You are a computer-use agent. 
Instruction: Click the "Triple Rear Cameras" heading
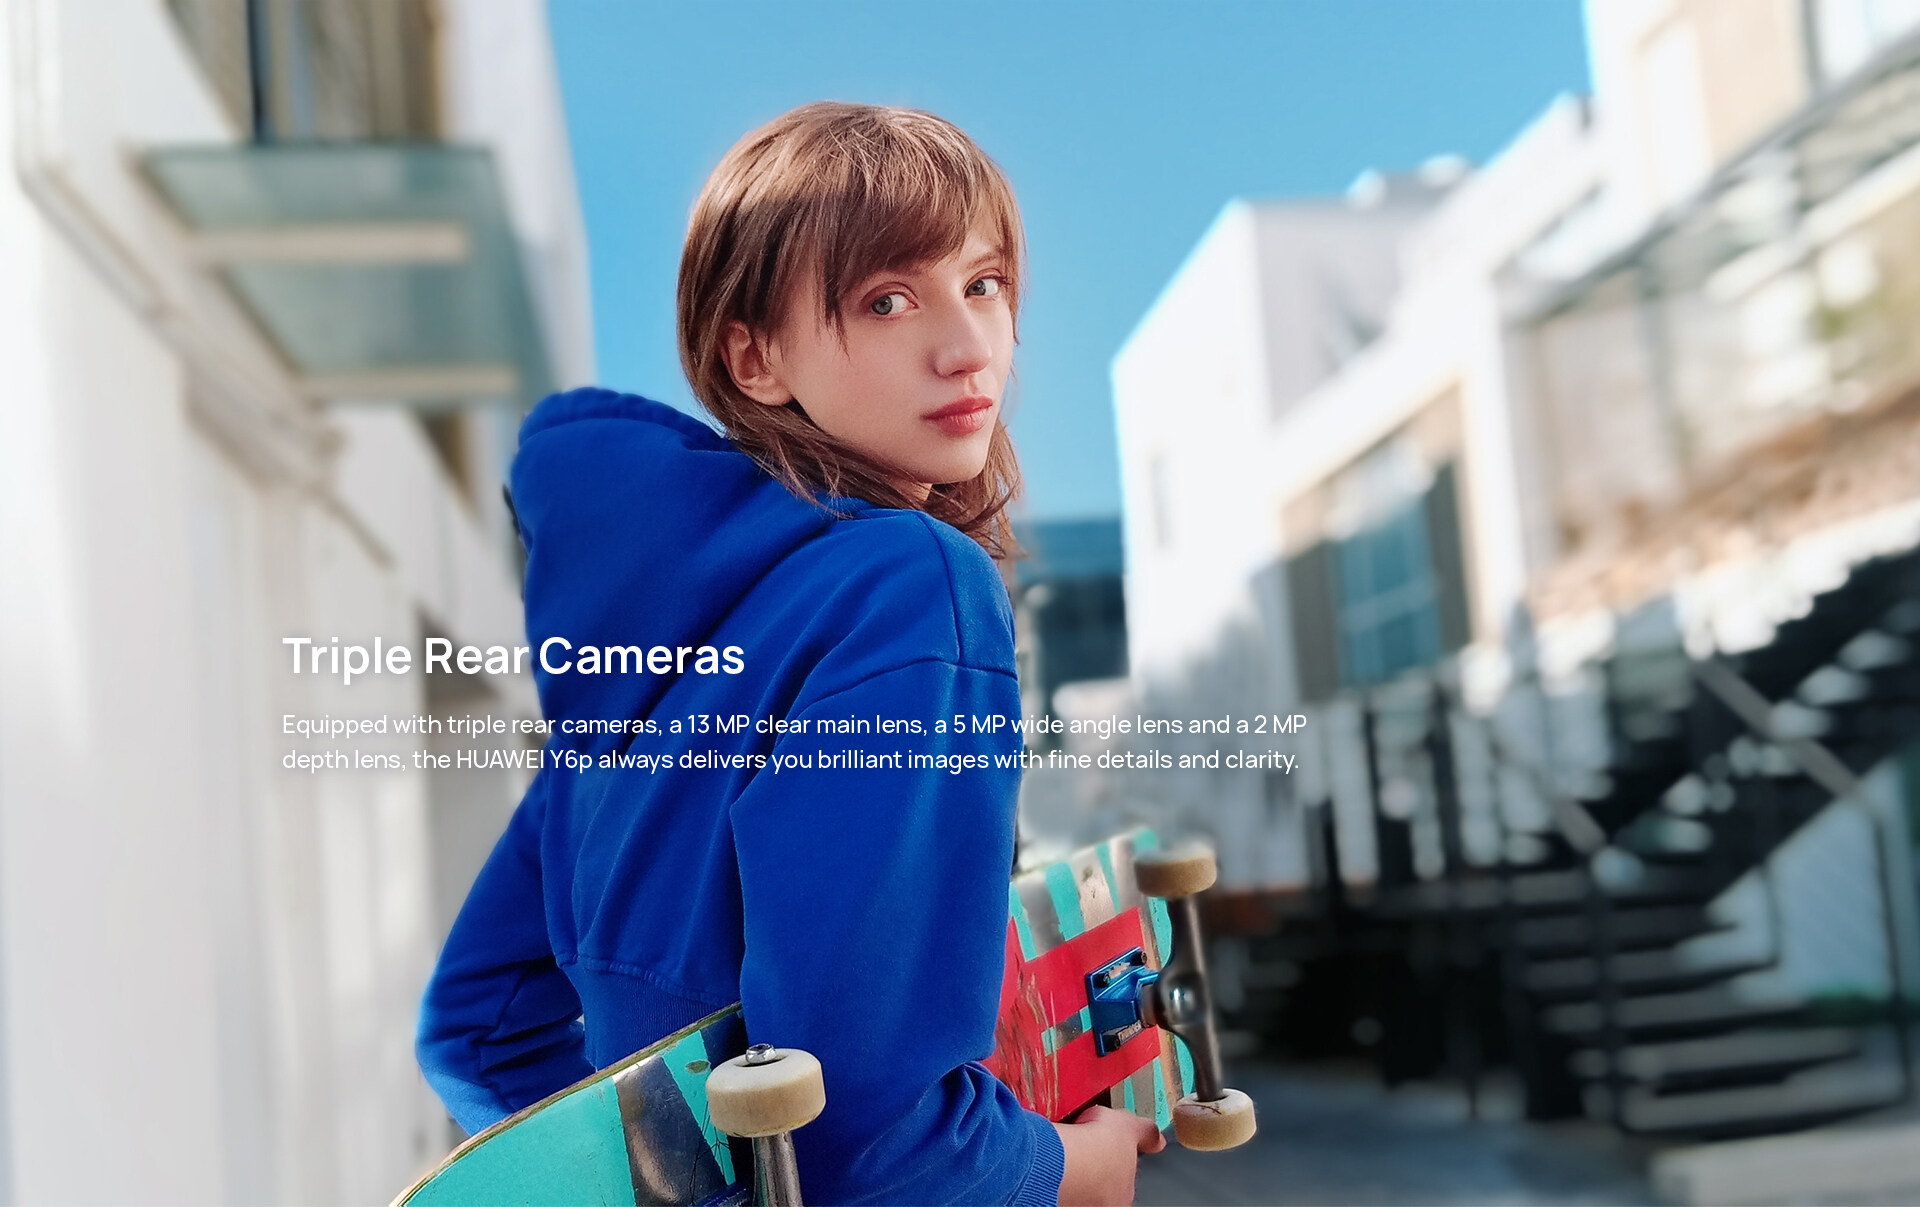tap(513, 657)
